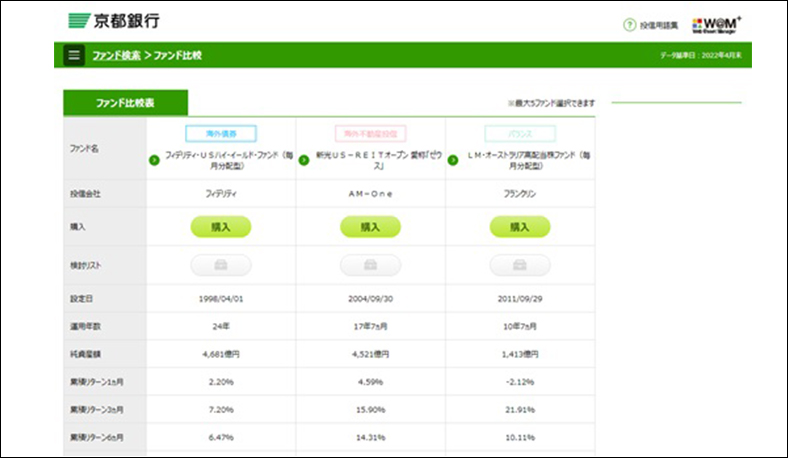This screenshot has height=458, width=788.
Task: Click the Kyoto Bank logo
Action: 114,21
